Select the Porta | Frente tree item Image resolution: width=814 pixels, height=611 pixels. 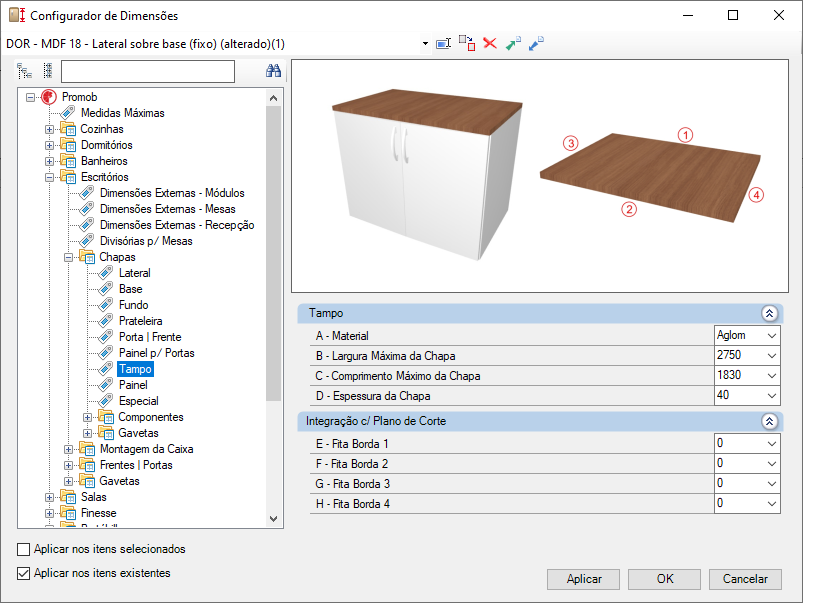(x=150, y=337)
